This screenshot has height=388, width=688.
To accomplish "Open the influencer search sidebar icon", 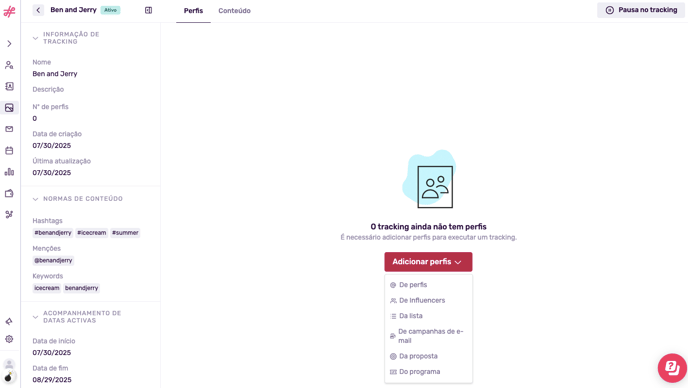I will pos(9,65).
